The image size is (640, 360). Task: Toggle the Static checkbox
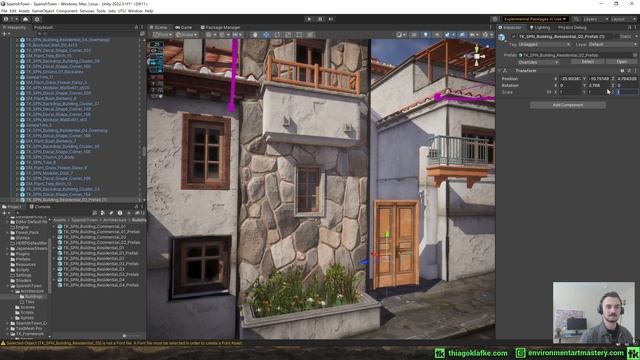[x=617, y=36]
